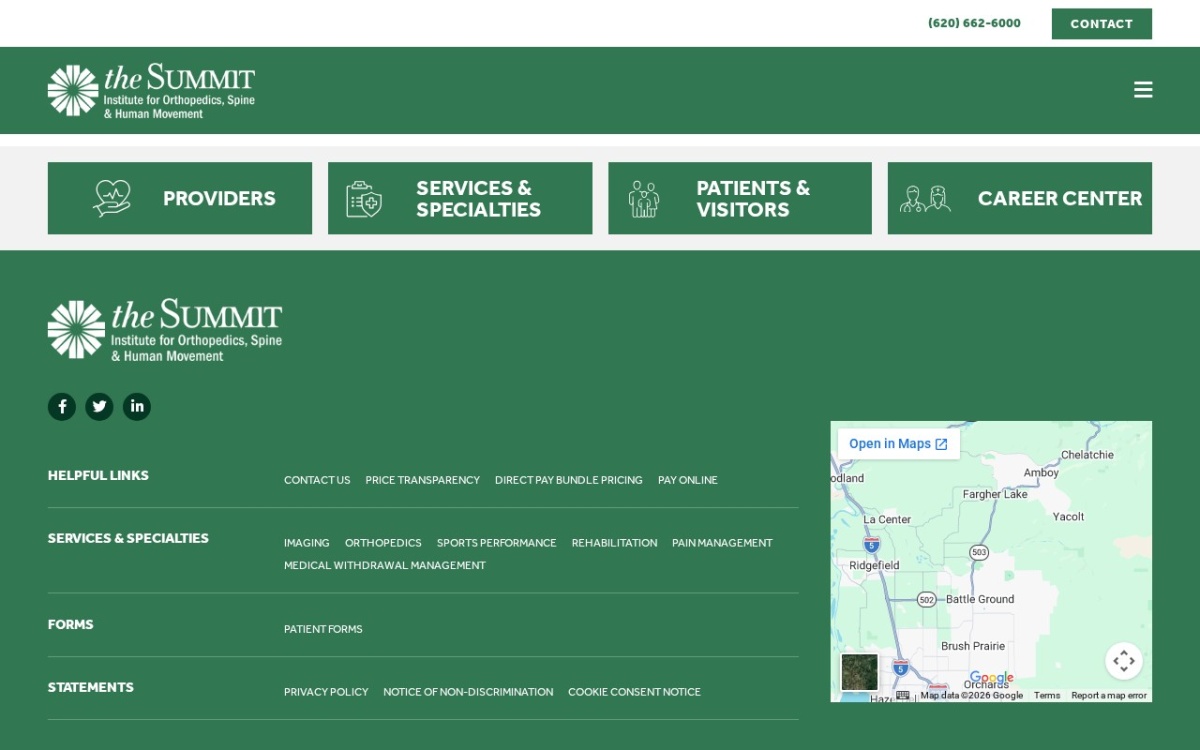Click Battle Ground on the map
This screenshot has height=750, width=1200.
click(x=980, y=599)
